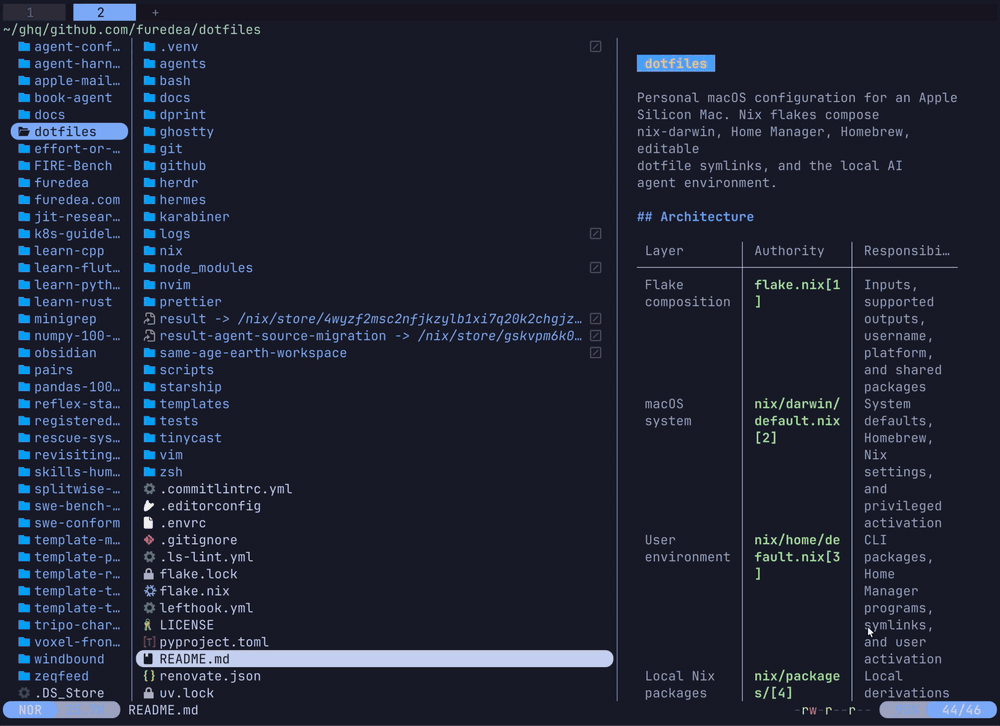1000x726 pixels.
Task: Click the padlock icon beside flake.lock
Action: click(x=149, y=574)
